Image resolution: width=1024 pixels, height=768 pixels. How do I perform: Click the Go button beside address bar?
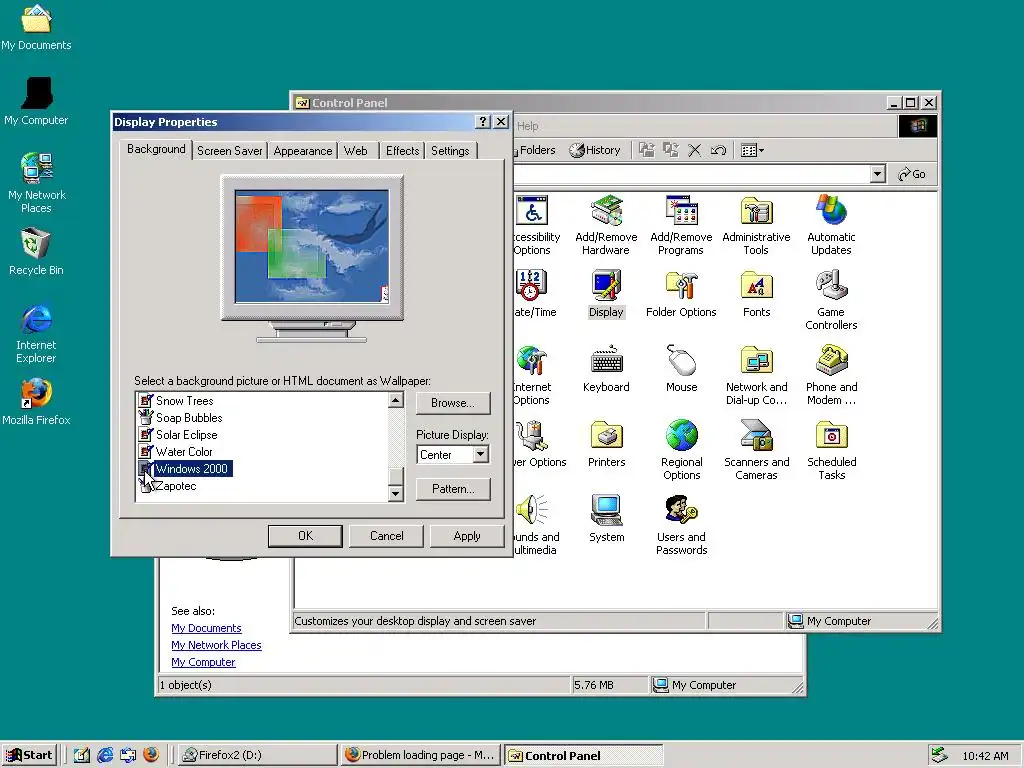(x=912, y=174)
